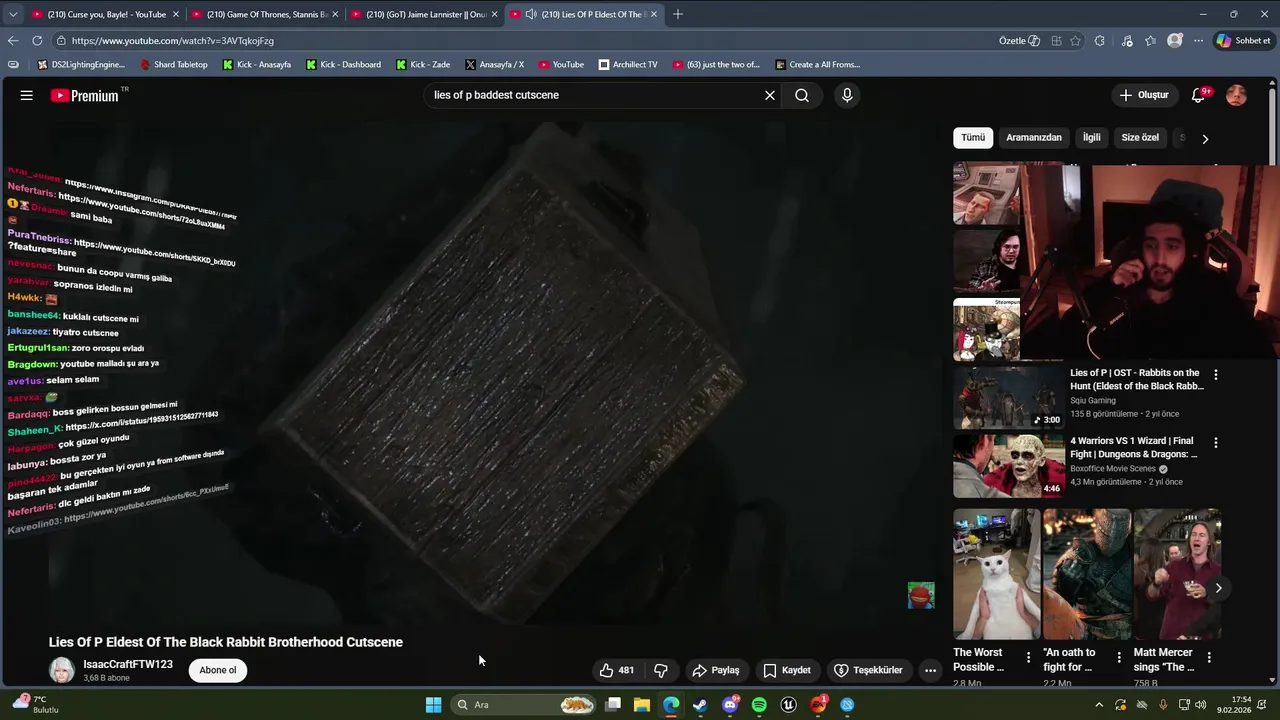1280x720 pixels.
Task: Open the YouTube hamburger guide menu
Action: point(26,95)
